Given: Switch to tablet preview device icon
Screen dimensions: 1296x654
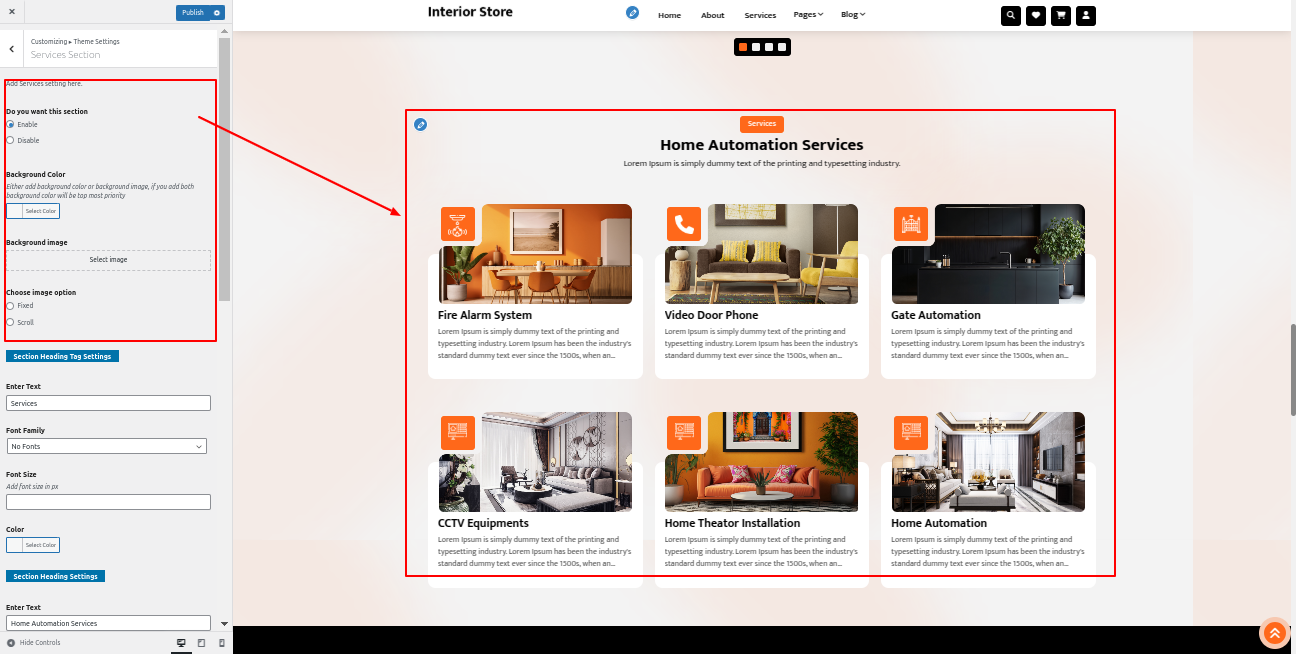Looking at the screenshot, I should point(201,643).
